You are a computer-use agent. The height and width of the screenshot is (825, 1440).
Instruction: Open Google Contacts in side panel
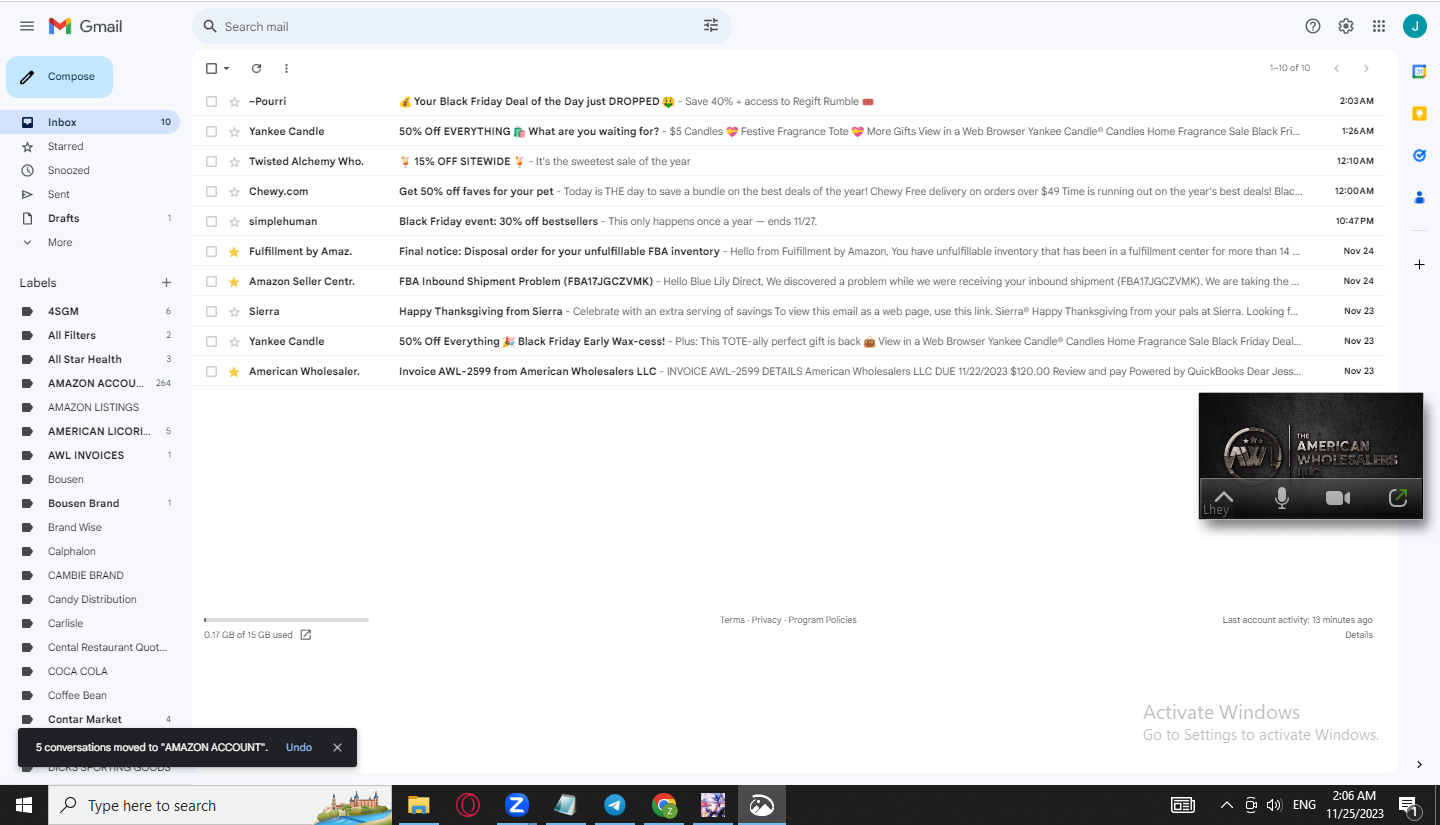[x=1419, y=198]
